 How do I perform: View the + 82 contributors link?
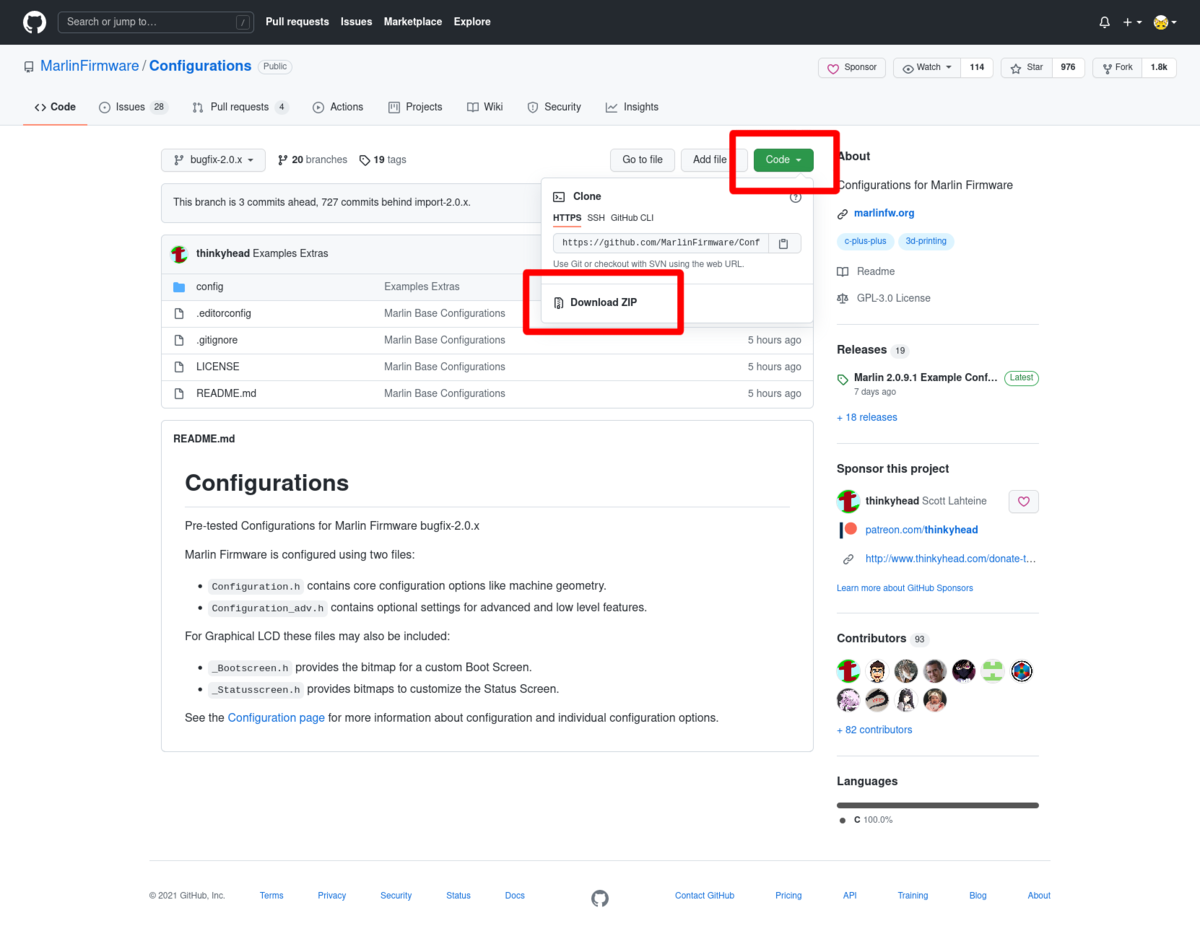[x=875, y=730]
